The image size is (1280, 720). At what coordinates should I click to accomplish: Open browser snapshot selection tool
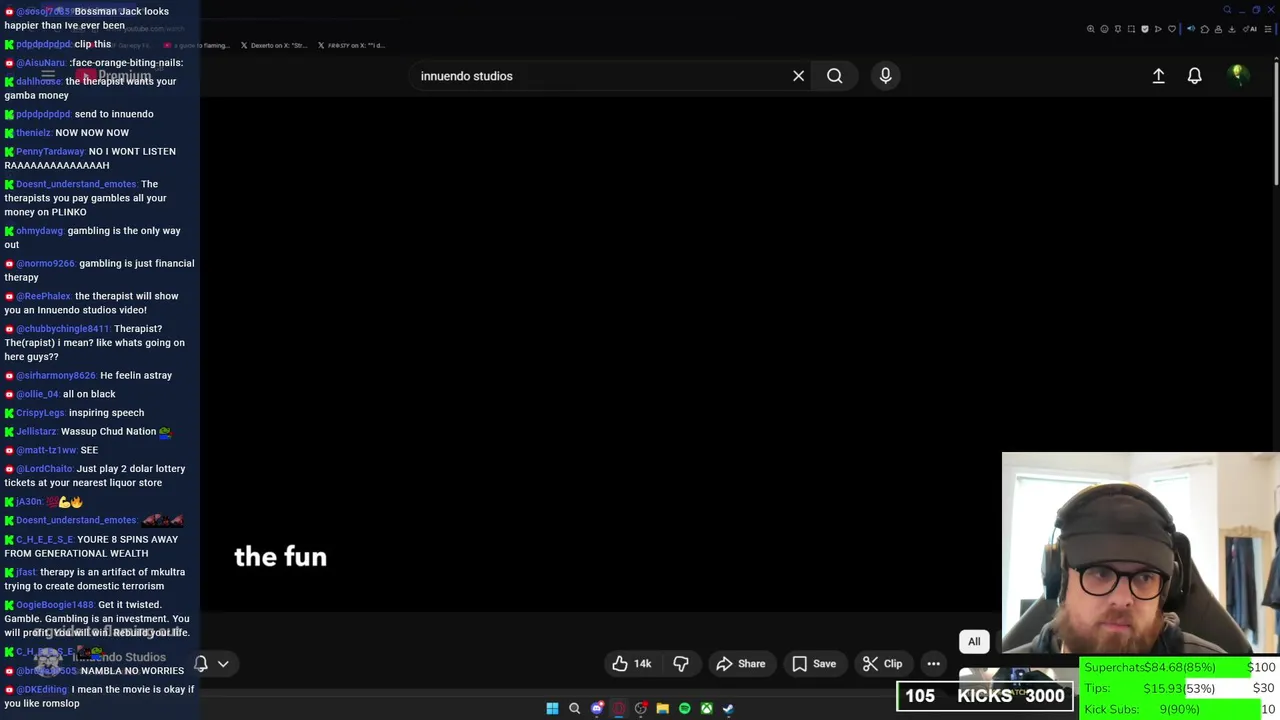[x=1131, y=29]
